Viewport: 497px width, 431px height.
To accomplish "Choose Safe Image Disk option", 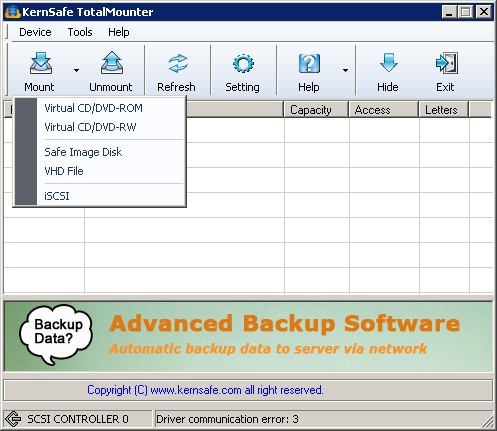I will click(x=110, y=152).
